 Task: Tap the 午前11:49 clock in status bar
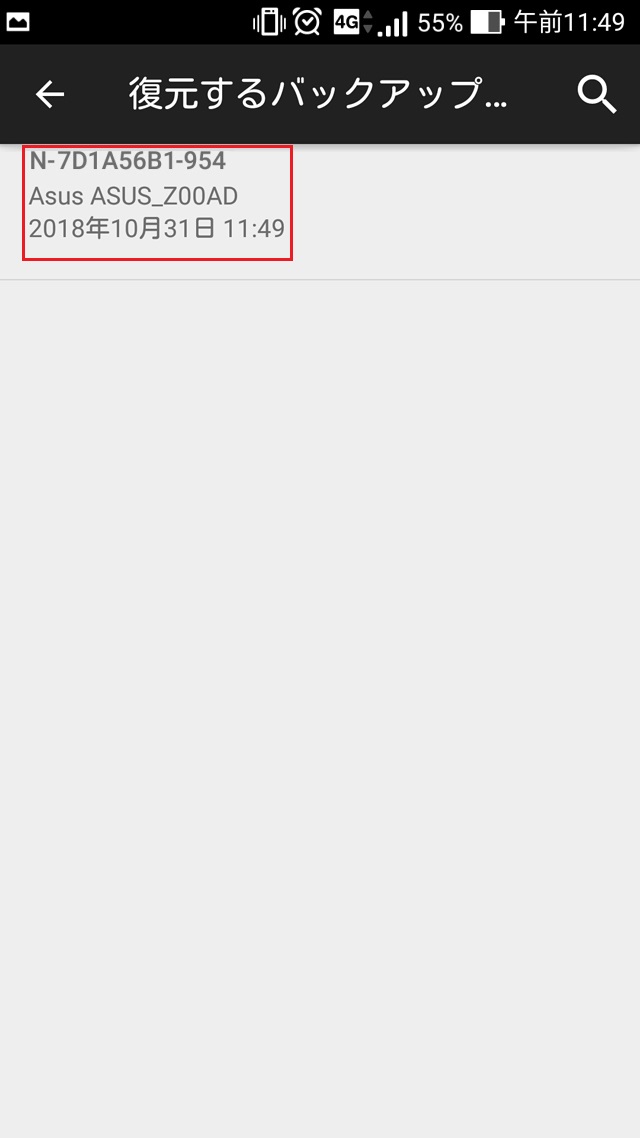[570, 22]
